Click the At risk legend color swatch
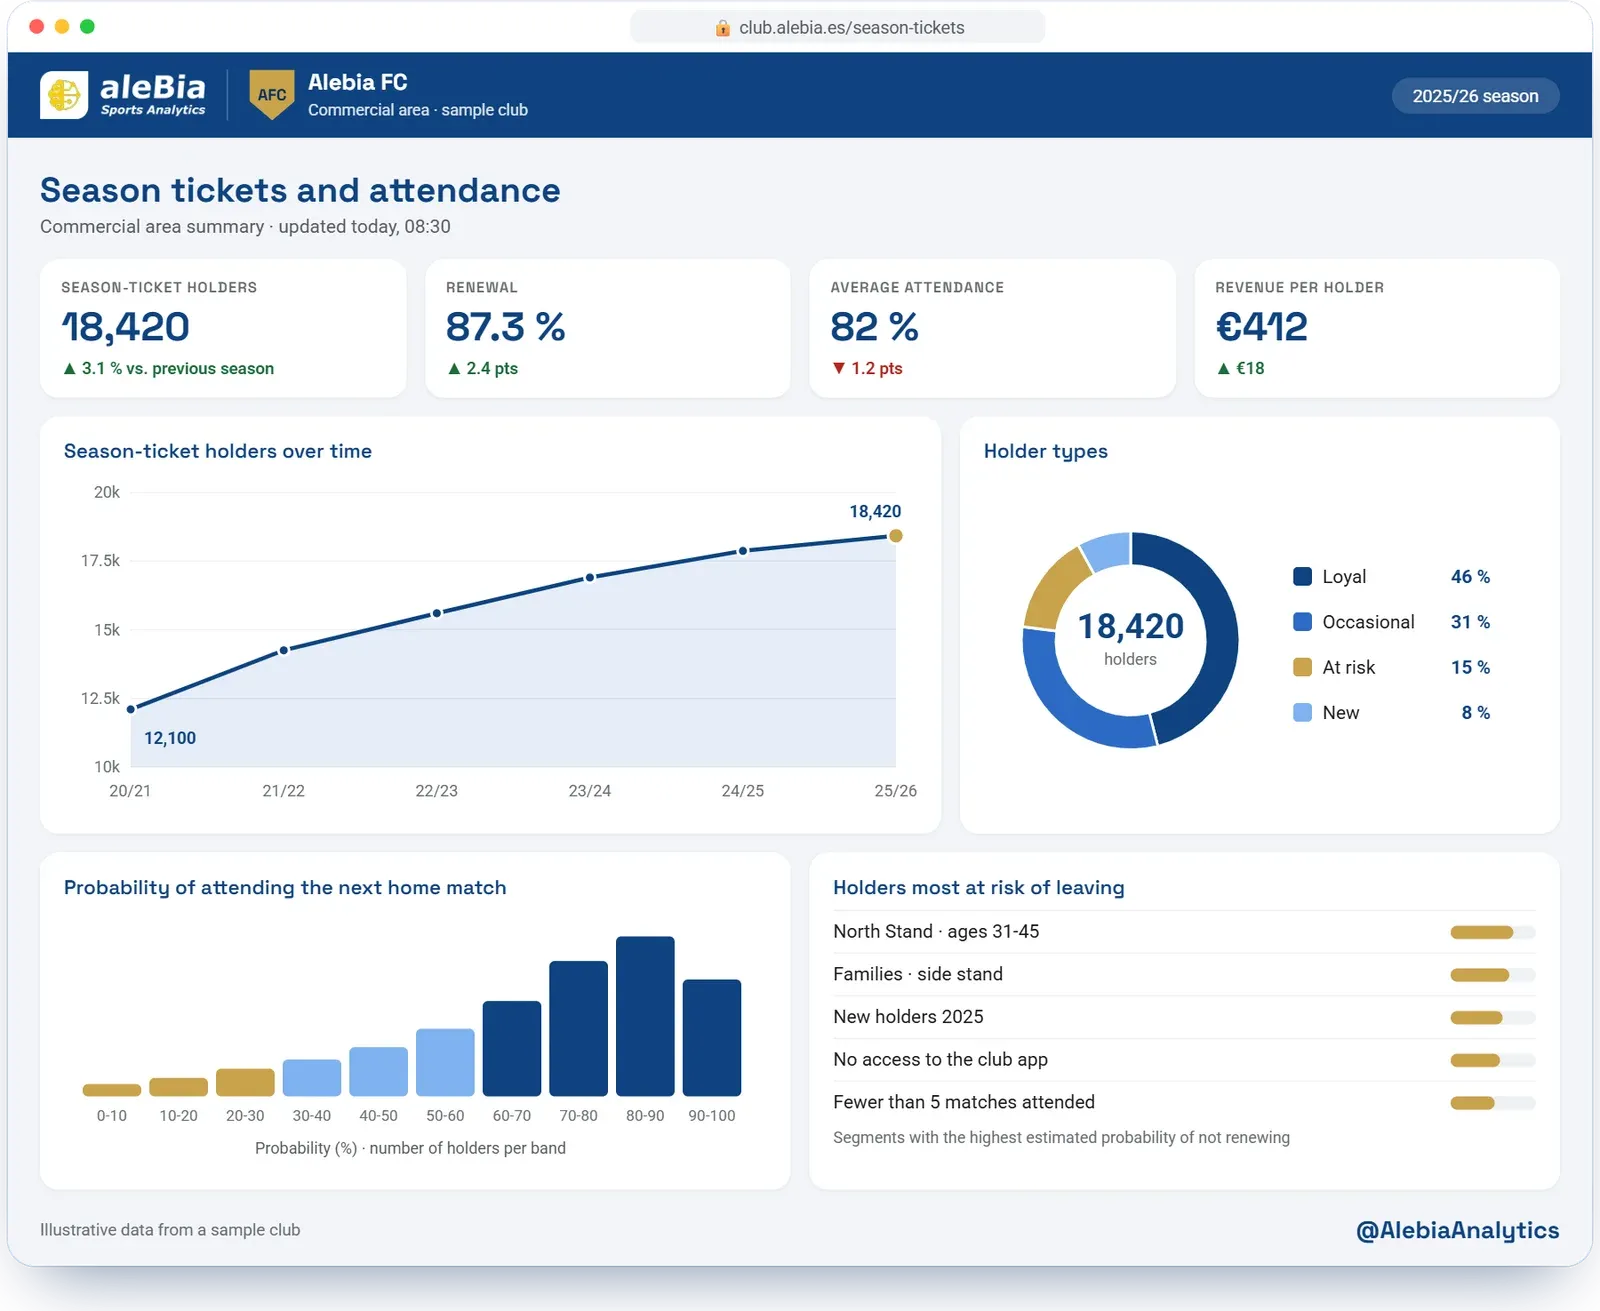The width and height of the screenshot is (1600, 1311). coord(1302,667)
